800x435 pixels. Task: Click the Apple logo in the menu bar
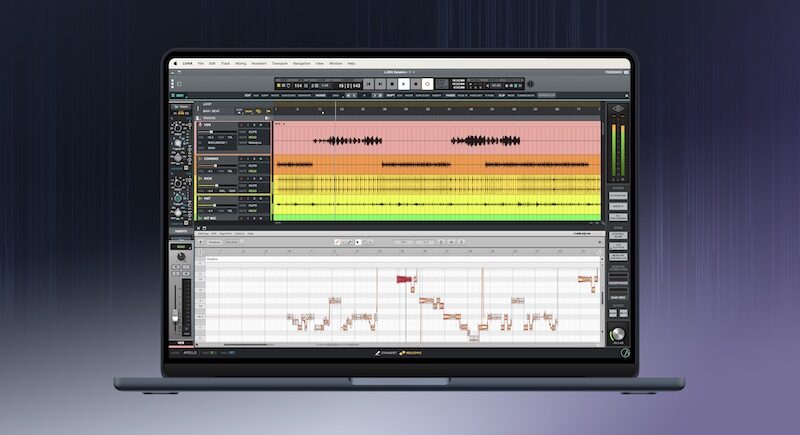click(x=173, y=62)
